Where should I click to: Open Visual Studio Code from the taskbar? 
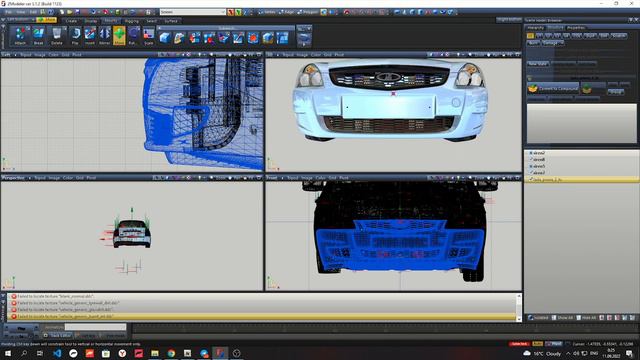[57, 353]
